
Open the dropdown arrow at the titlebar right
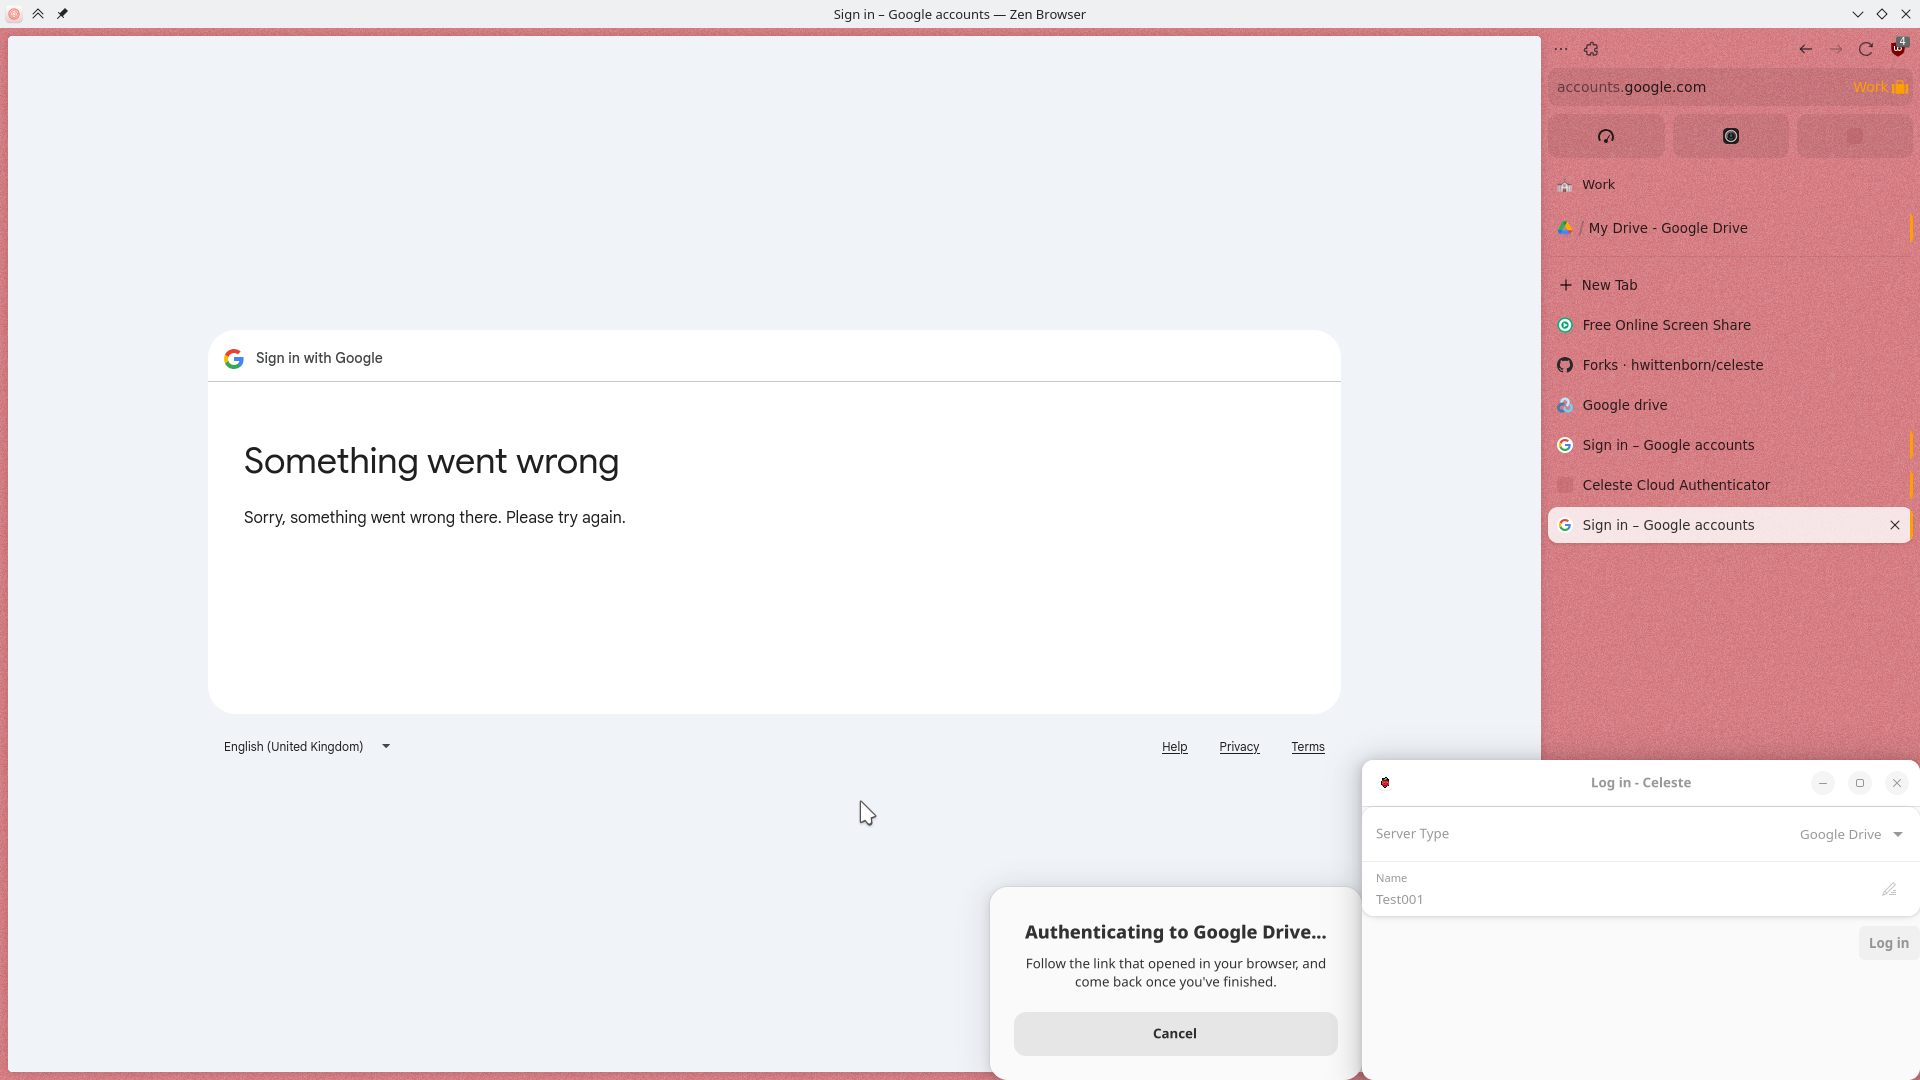[1858, 14]
